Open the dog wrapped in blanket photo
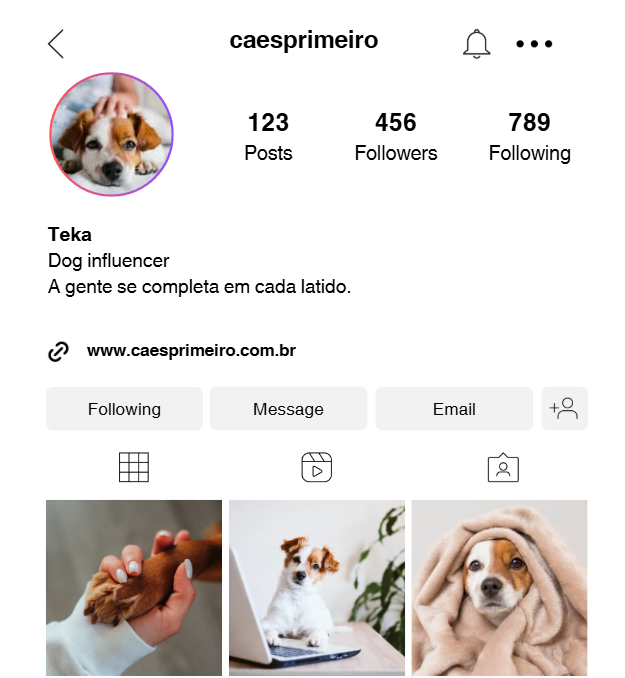The height and width of the screenshot is (678, 625). (500, 588)
